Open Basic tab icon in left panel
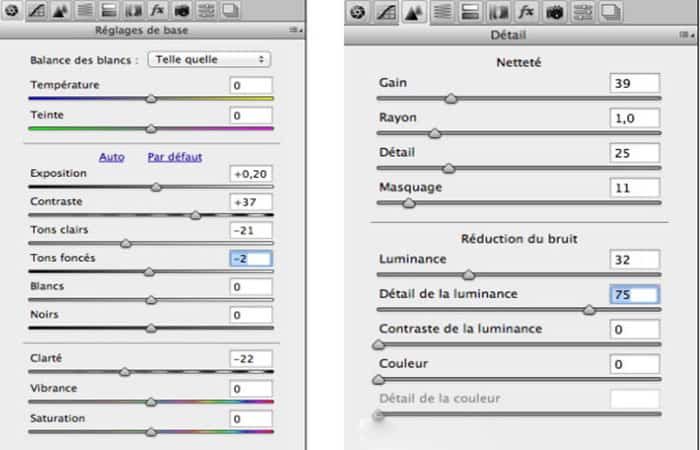 coord(12,10)
